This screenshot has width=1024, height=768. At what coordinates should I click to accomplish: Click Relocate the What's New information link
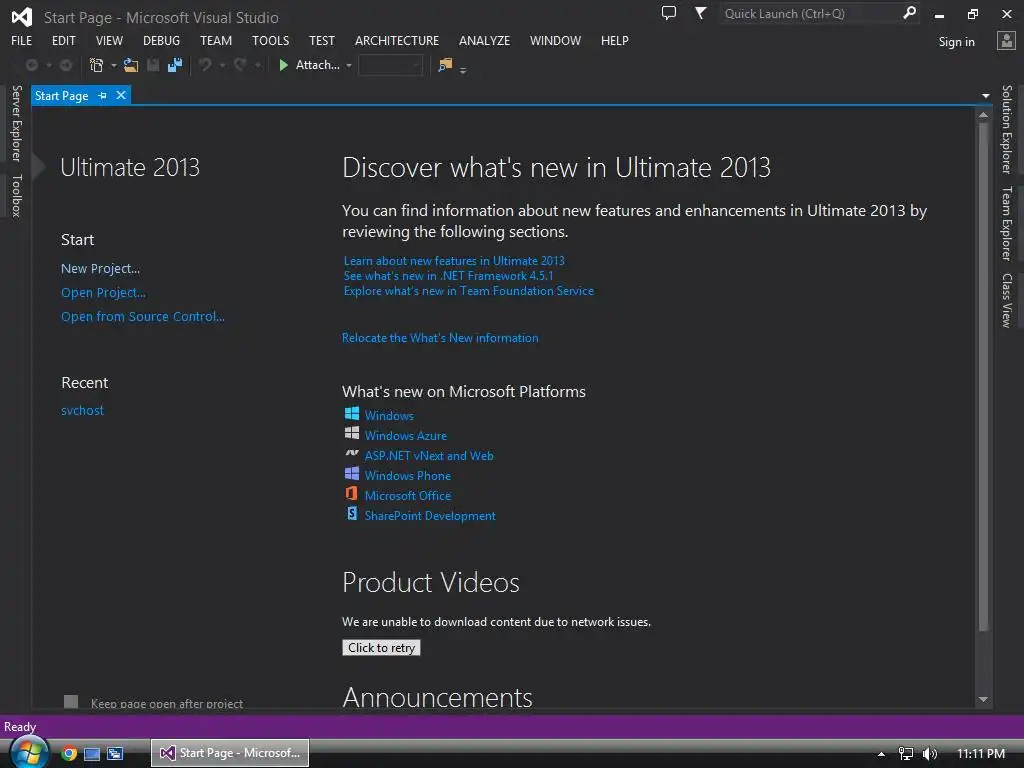tap(440, 338)
